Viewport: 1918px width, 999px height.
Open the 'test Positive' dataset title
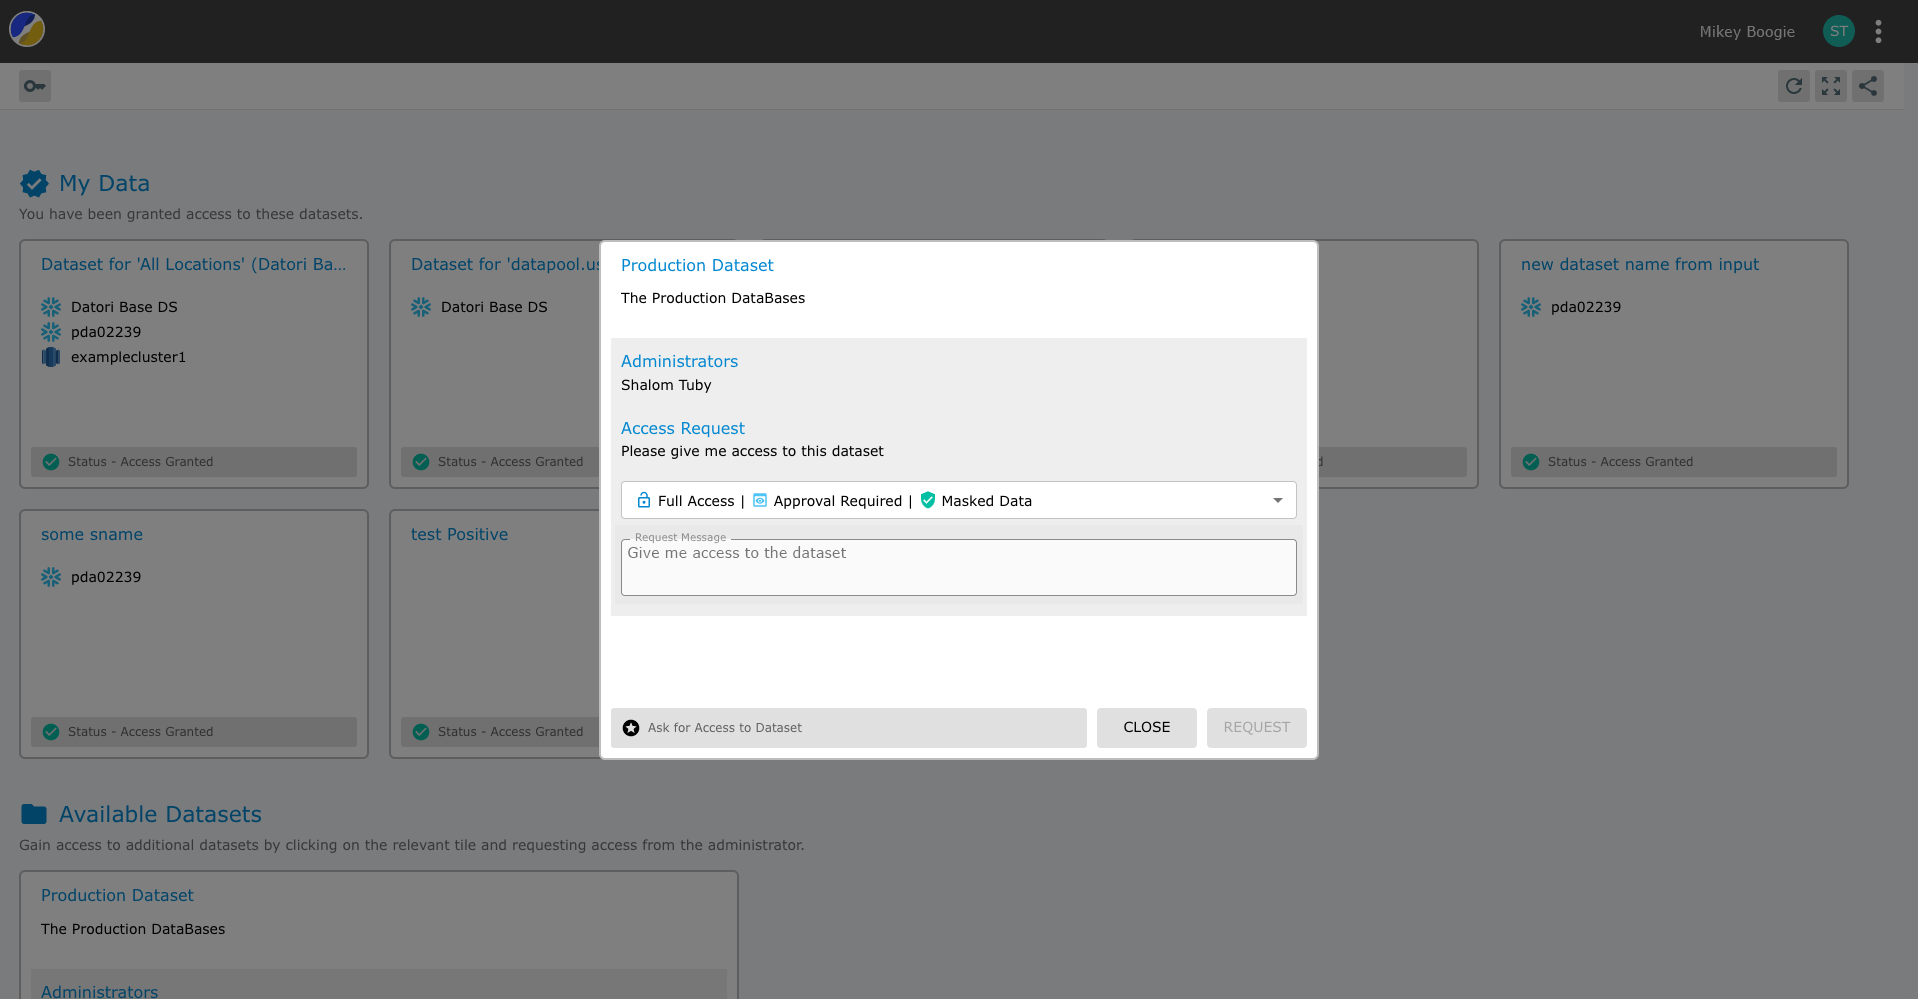(x=459, y=534)
